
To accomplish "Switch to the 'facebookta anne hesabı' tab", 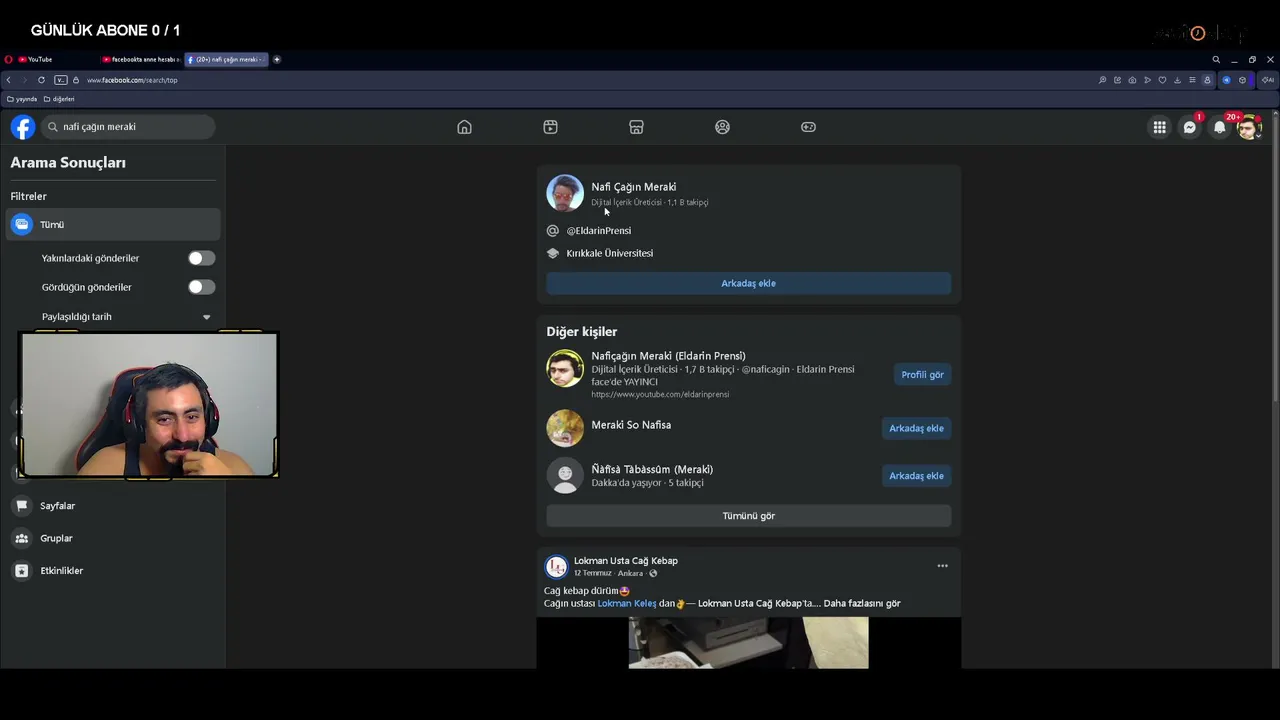I will tap(140, 59).
